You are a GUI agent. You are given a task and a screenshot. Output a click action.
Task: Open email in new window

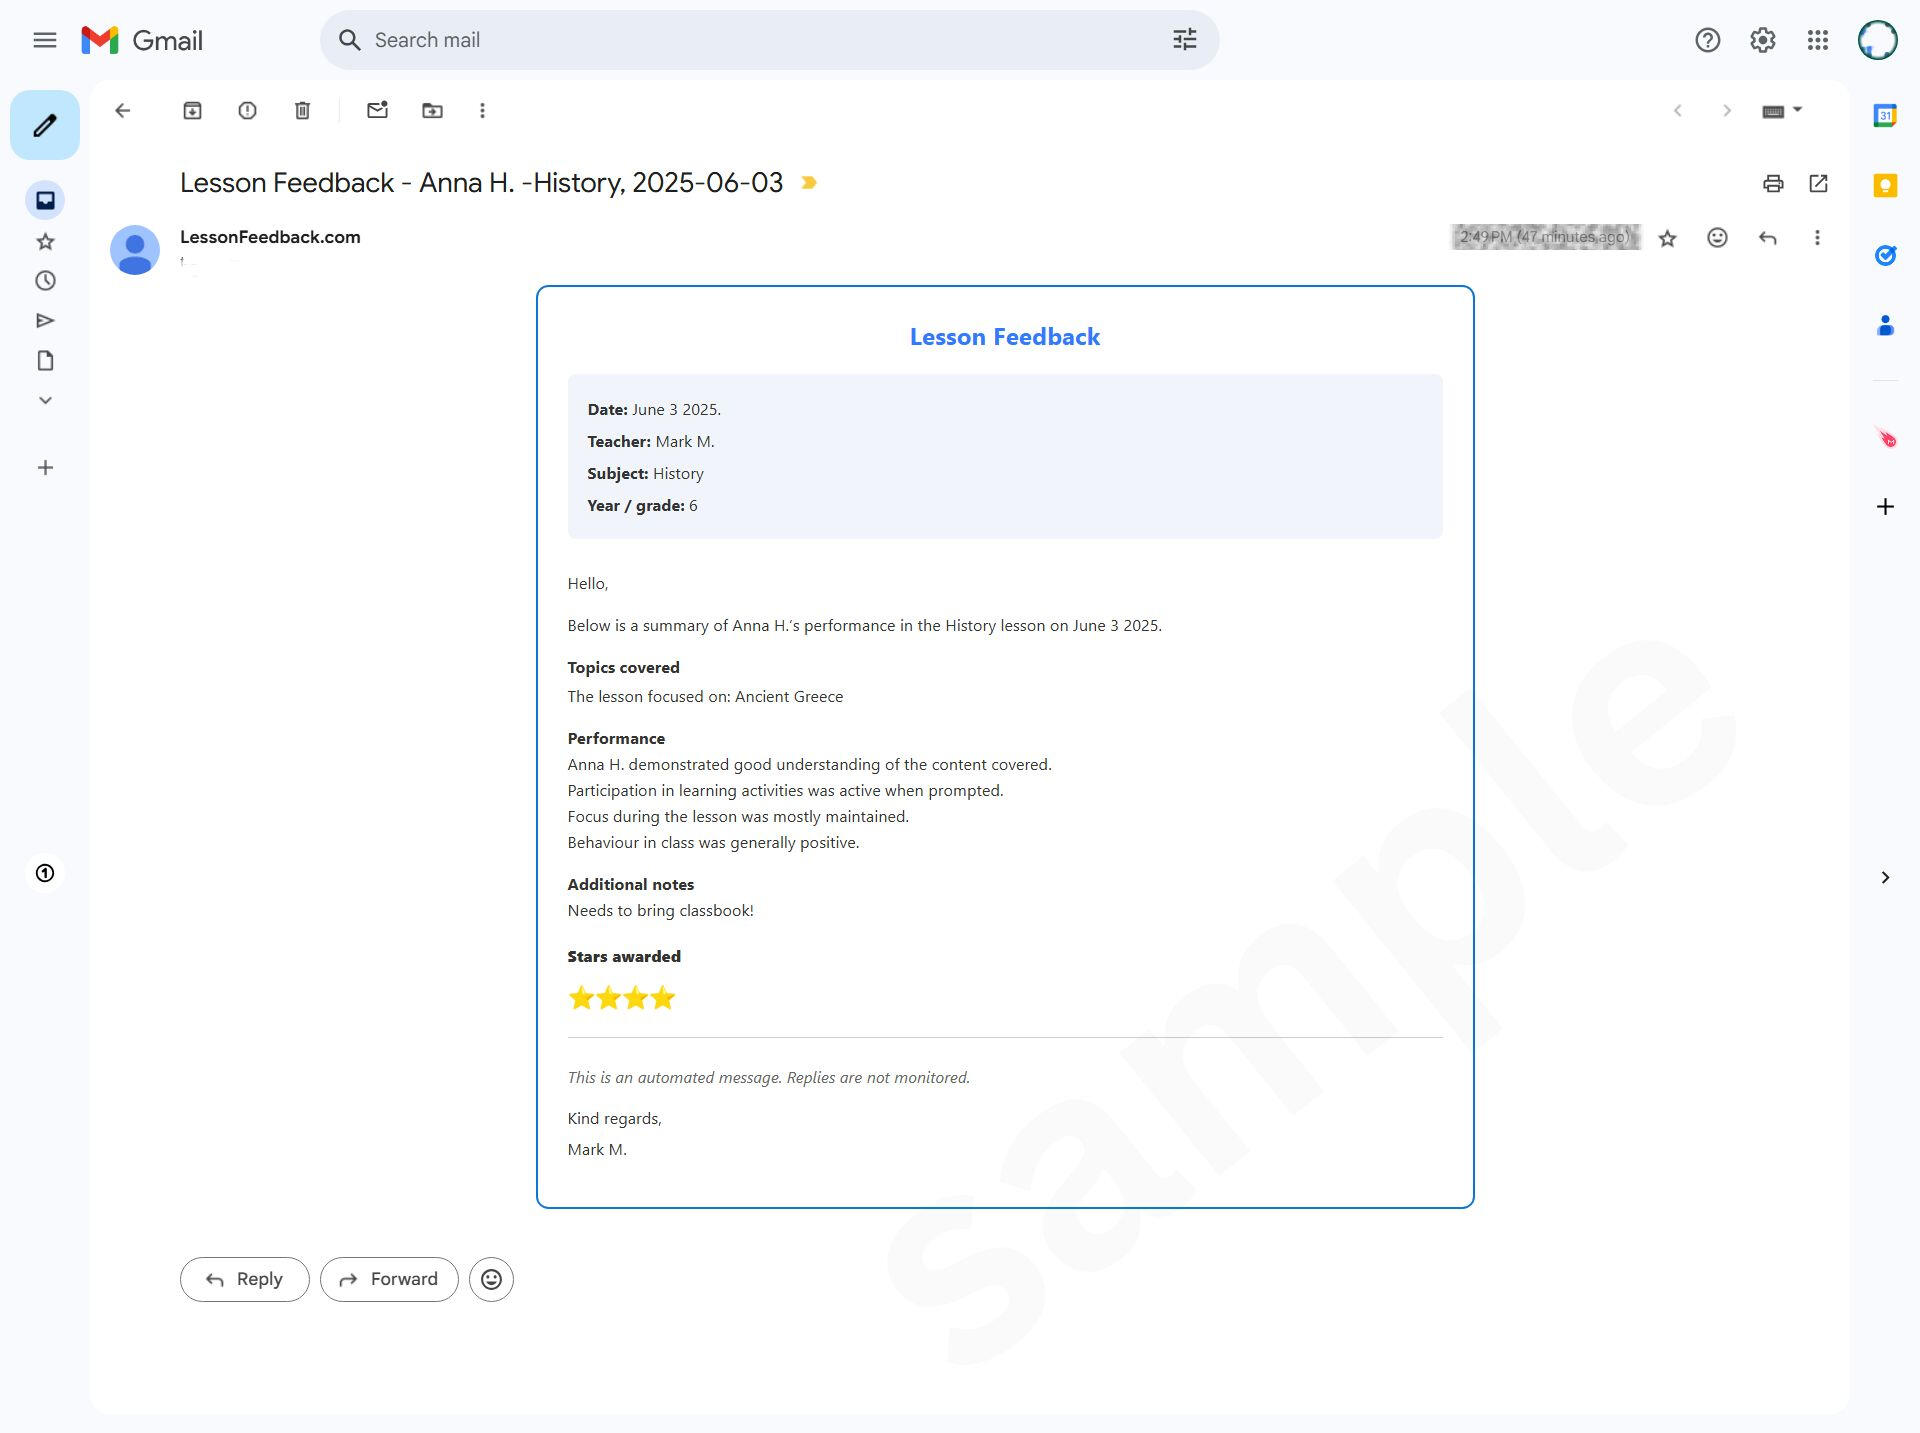click(1818, 183)
